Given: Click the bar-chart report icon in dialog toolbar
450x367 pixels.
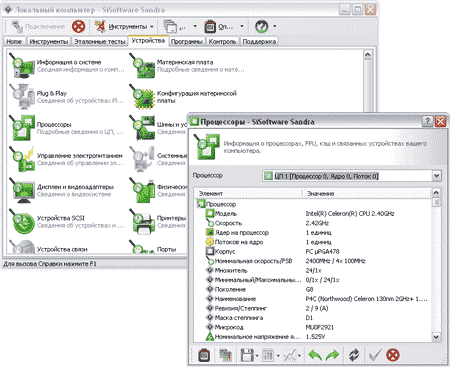Looking at the screenshot, I should pos(268,355).
